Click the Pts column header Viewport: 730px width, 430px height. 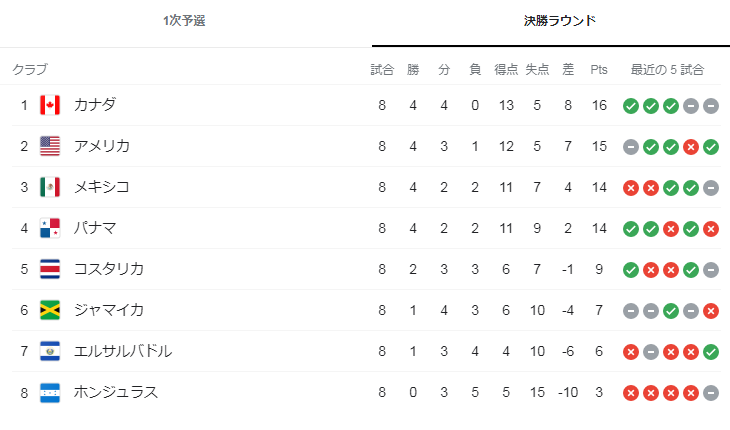point(599,70)
